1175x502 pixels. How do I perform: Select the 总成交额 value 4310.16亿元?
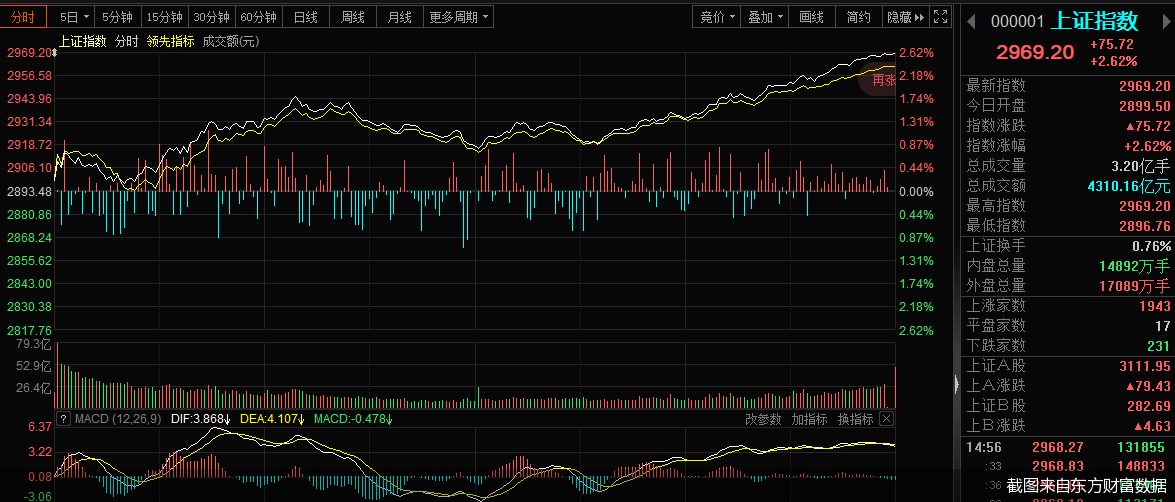[1129, 186]
